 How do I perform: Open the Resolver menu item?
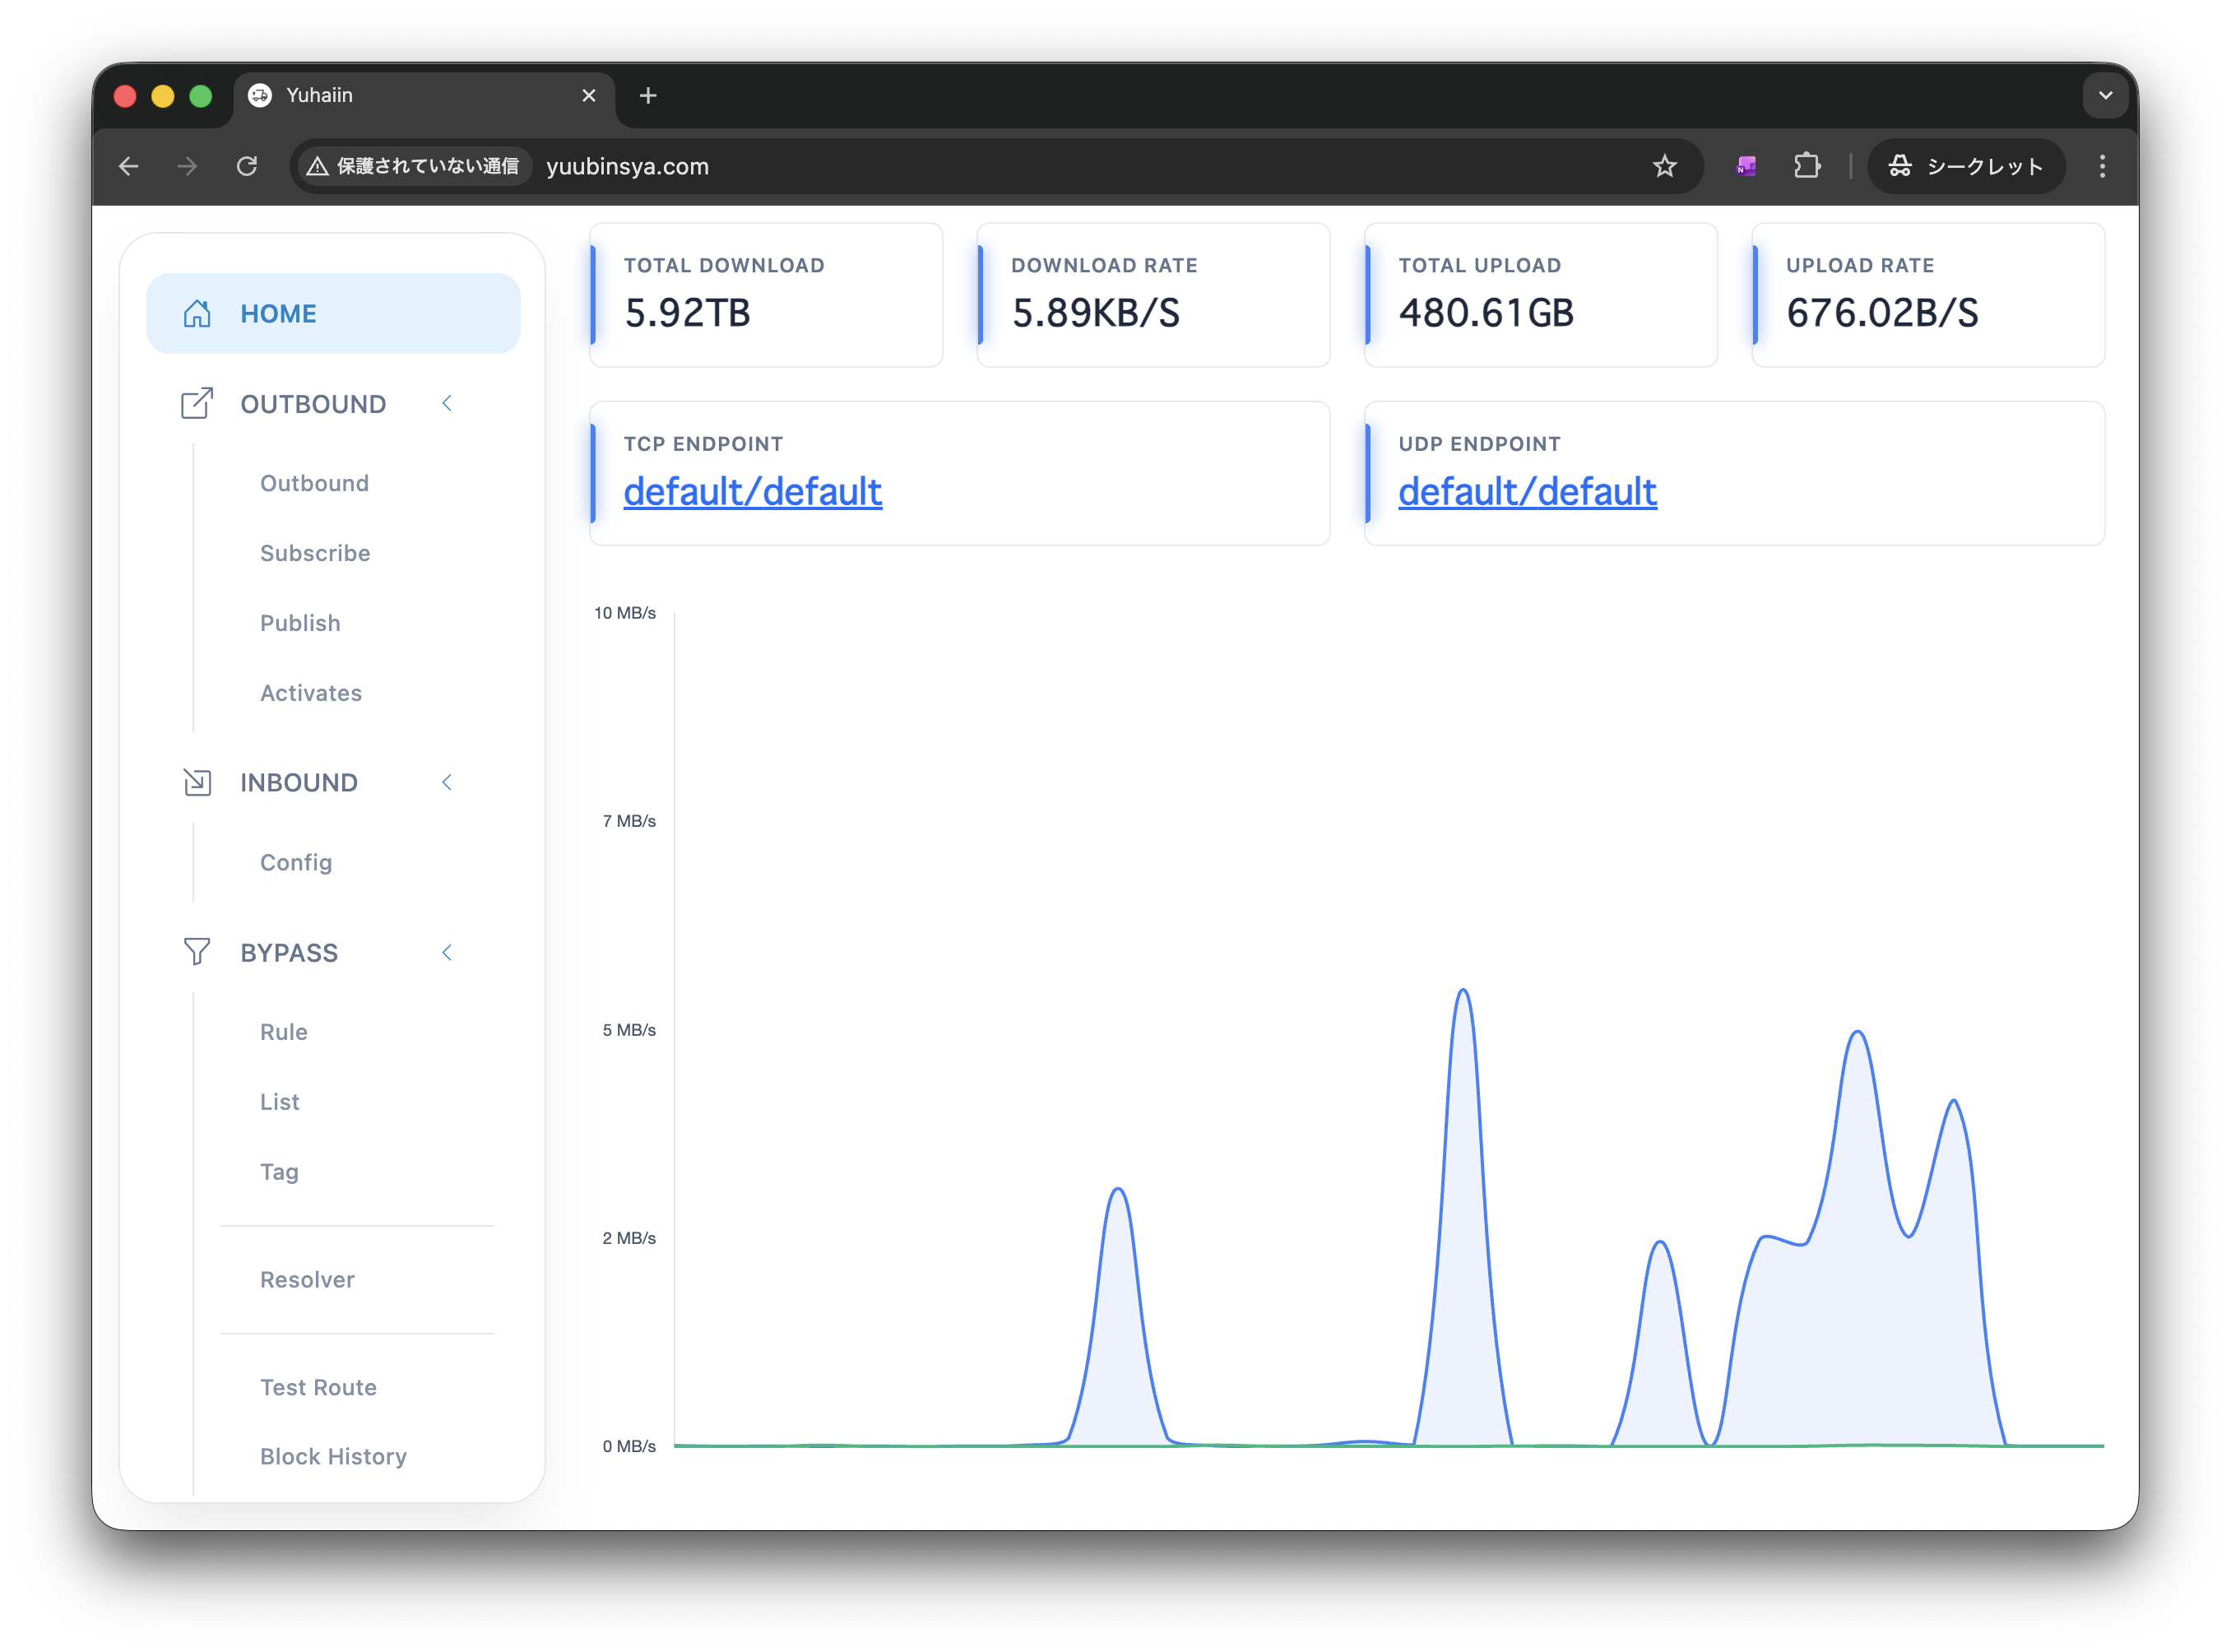pos(307,1280)
